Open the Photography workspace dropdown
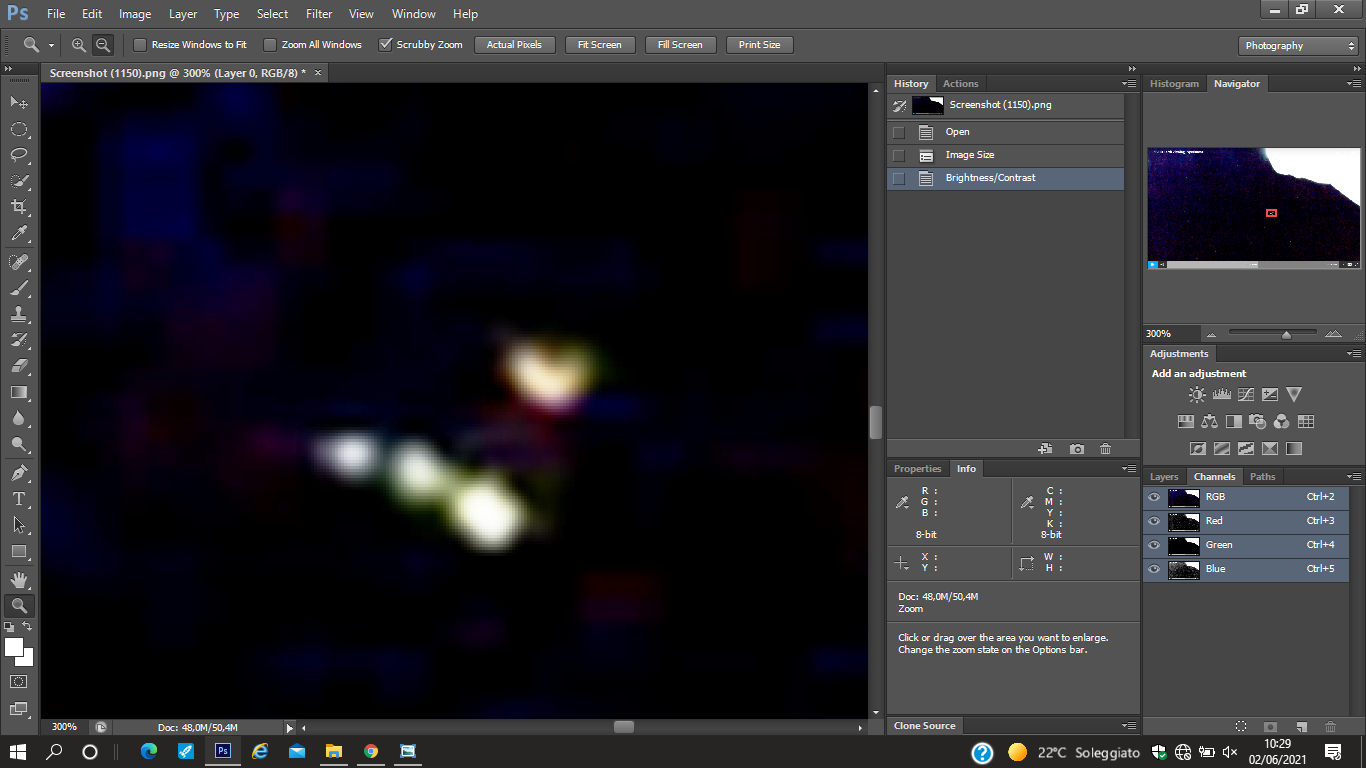The height and width of the screenshot is (768, 1366). coord(1298,46)
